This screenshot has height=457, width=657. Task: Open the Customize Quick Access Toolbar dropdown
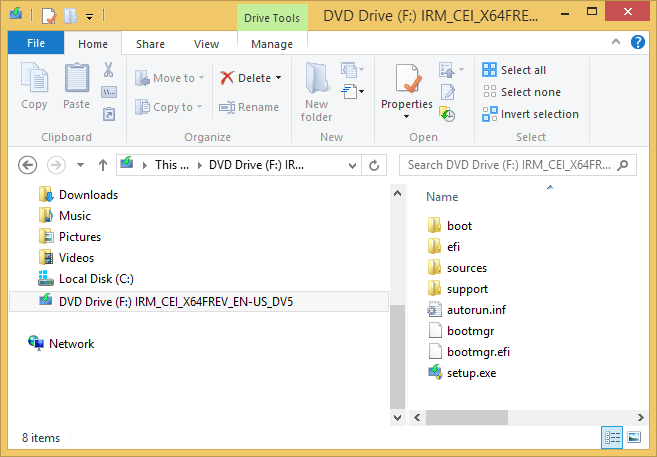click(89, 17)
